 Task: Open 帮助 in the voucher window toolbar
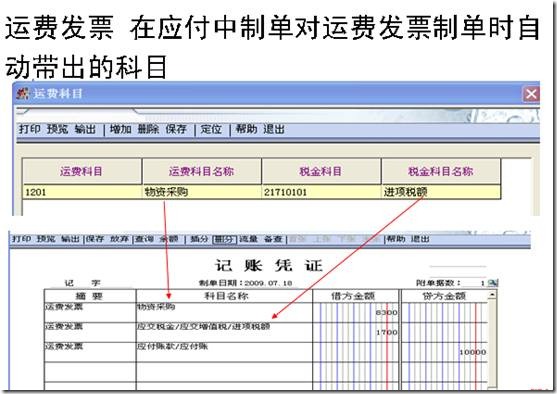point(396,239)
